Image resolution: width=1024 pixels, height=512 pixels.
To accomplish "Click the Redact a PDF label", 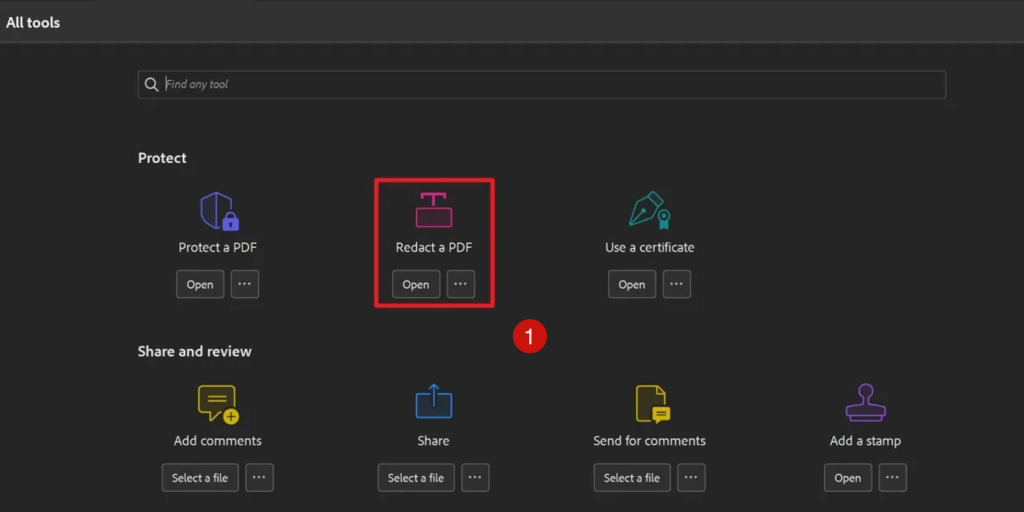I will click(434, 248).
